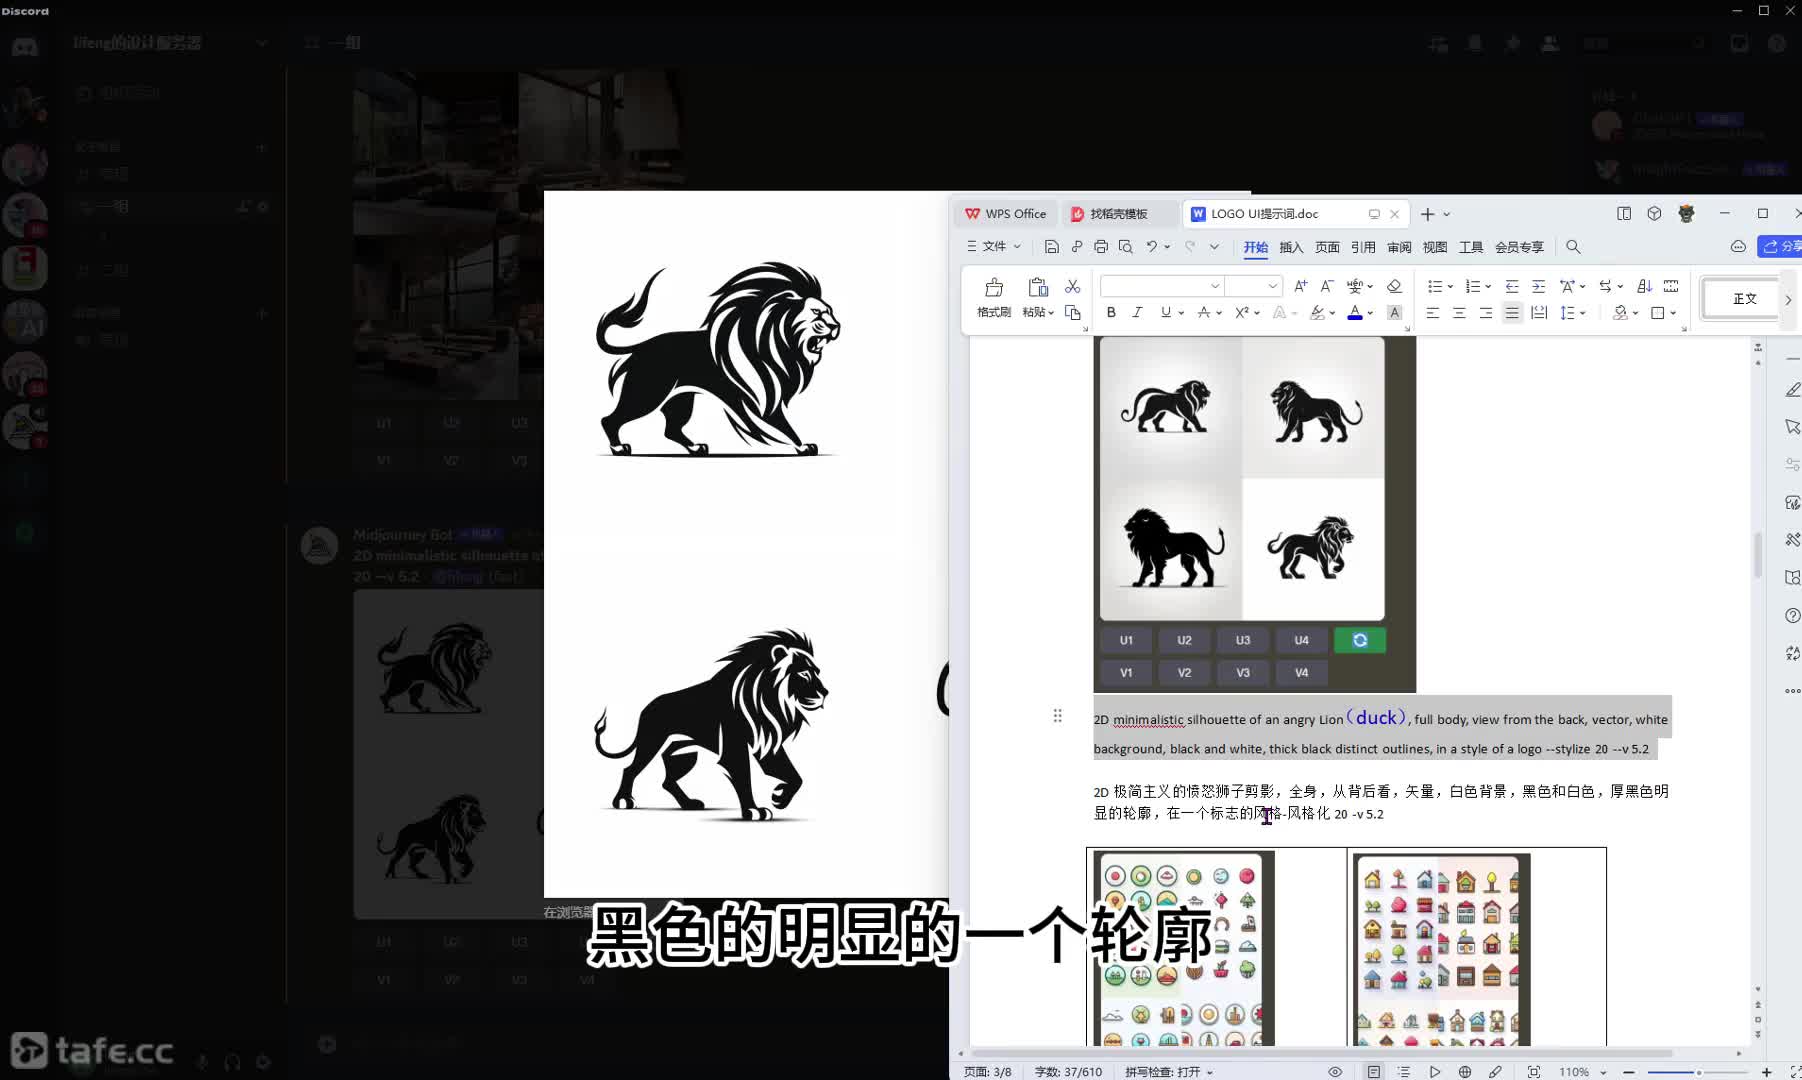Toggle Underline formatting
Screen dimensions: 1802x1080
click(x=1165, y=313)
